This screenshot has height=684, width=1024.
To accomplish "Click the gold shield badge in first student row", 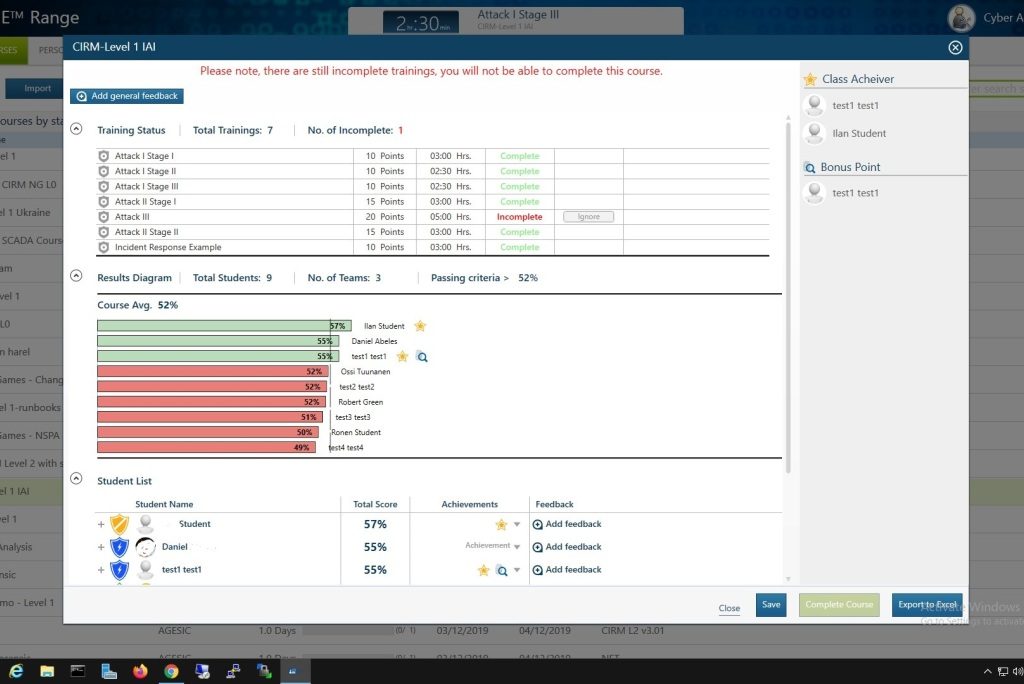I will coord(119,524).
